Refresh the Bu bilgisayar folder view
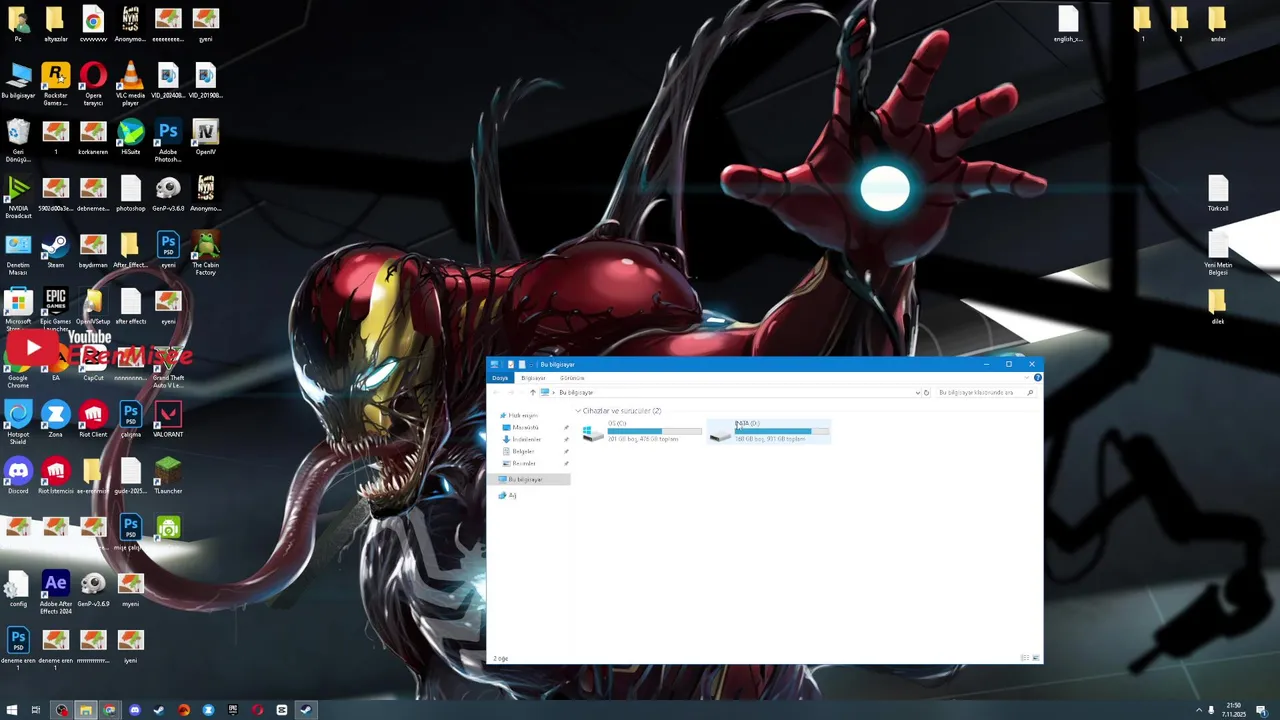The height and width of the screenshot is (720, 1280). (x=927, y=392)
